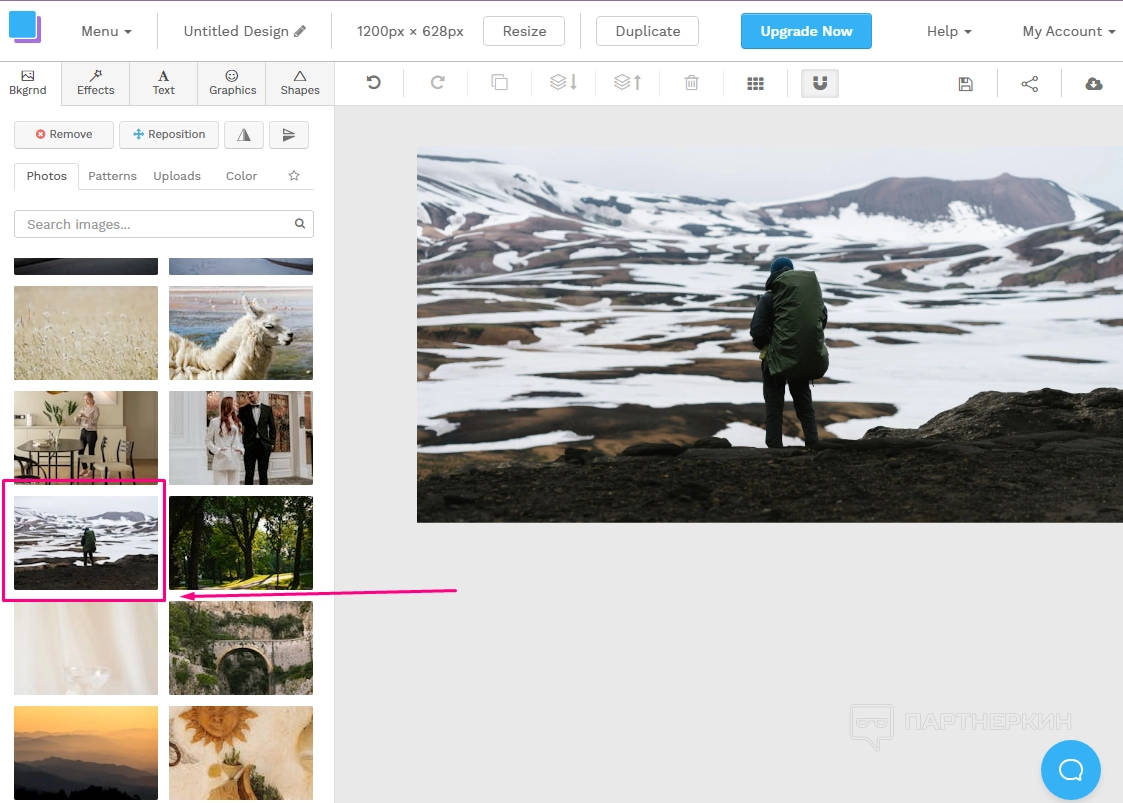Show the grid overlay icon
This screenshot has width=1123, height=803.
pos(756,84)
